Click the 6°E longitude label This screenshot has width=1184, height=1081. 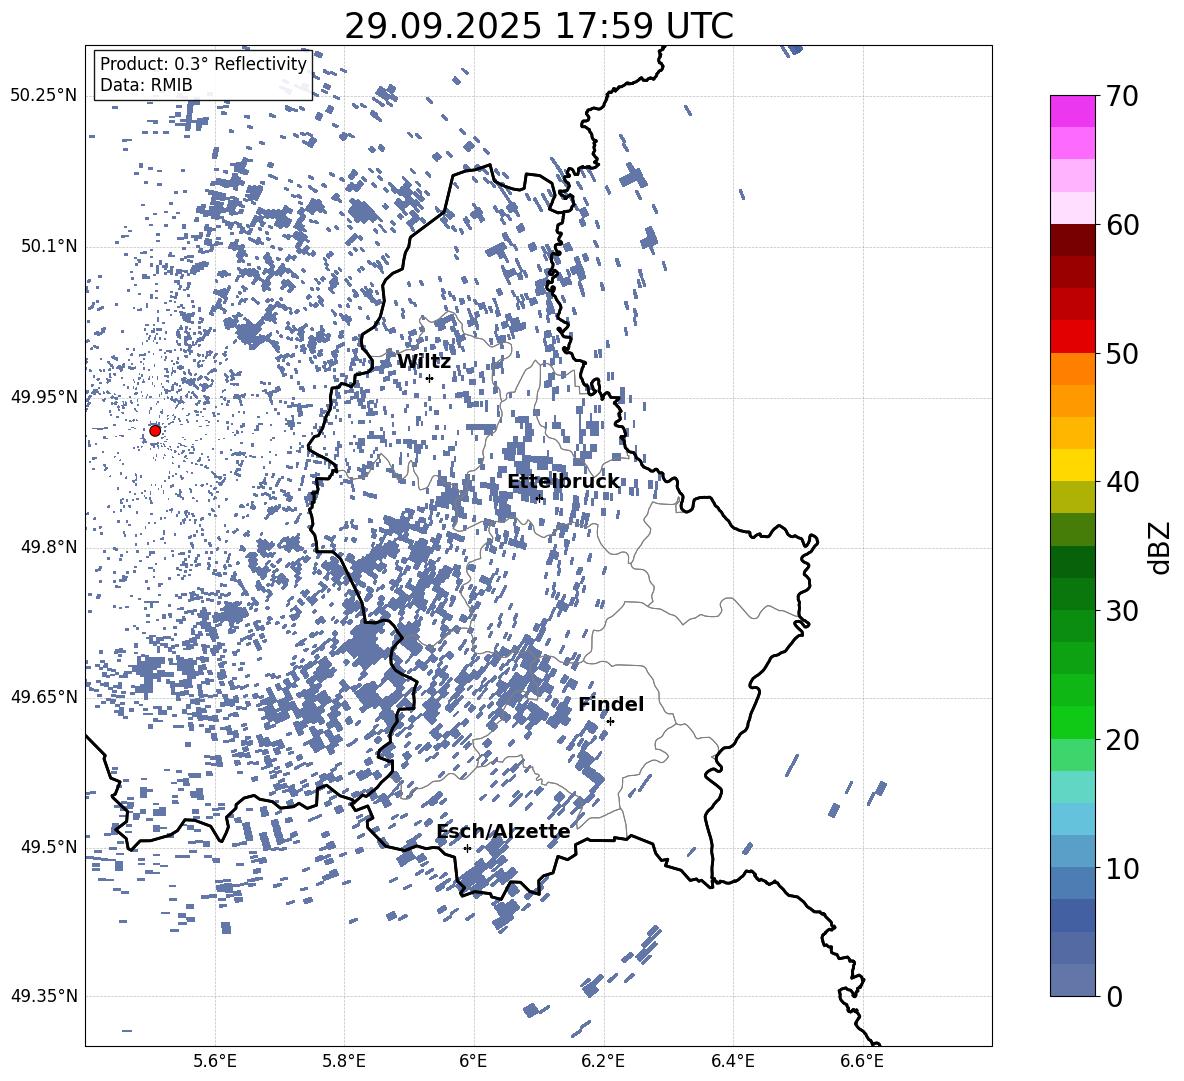point(473,1061)
